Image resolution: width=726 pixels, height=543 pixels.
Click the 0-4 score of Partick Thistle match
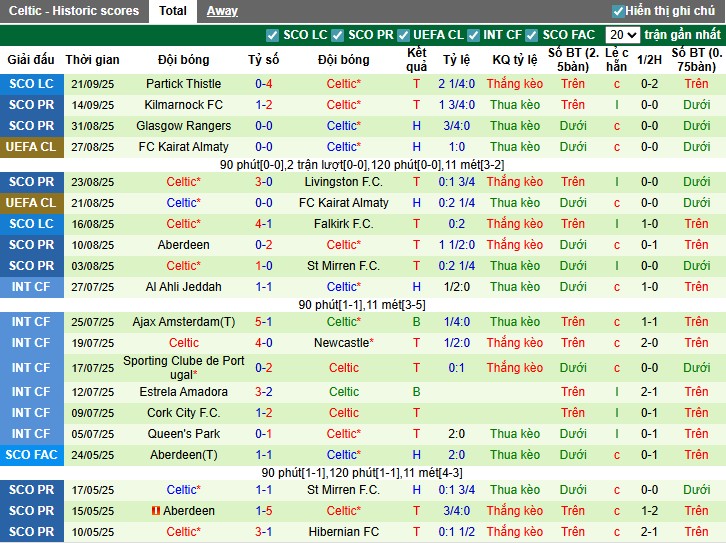[x=263, y=84]
